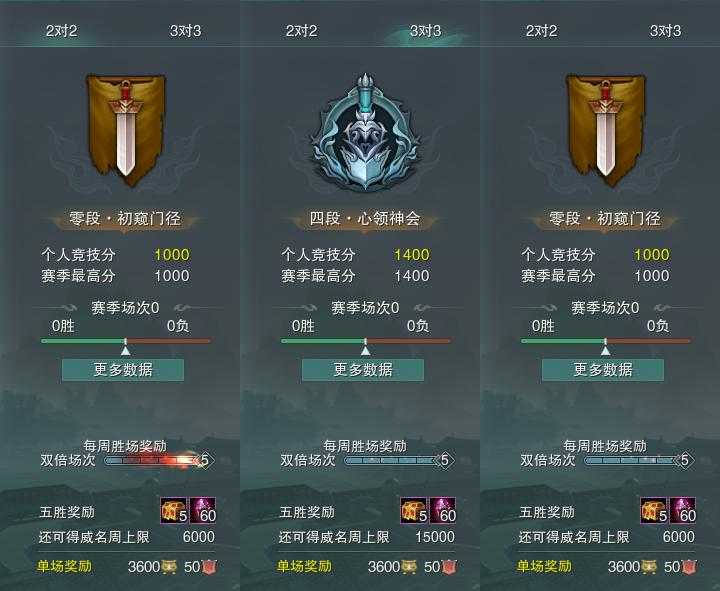Image resolution: width=720 pixels, height=591 pixels.
Task: Click the win-loss ratio bar marker in middle panel
Action: tap(366, 346)
